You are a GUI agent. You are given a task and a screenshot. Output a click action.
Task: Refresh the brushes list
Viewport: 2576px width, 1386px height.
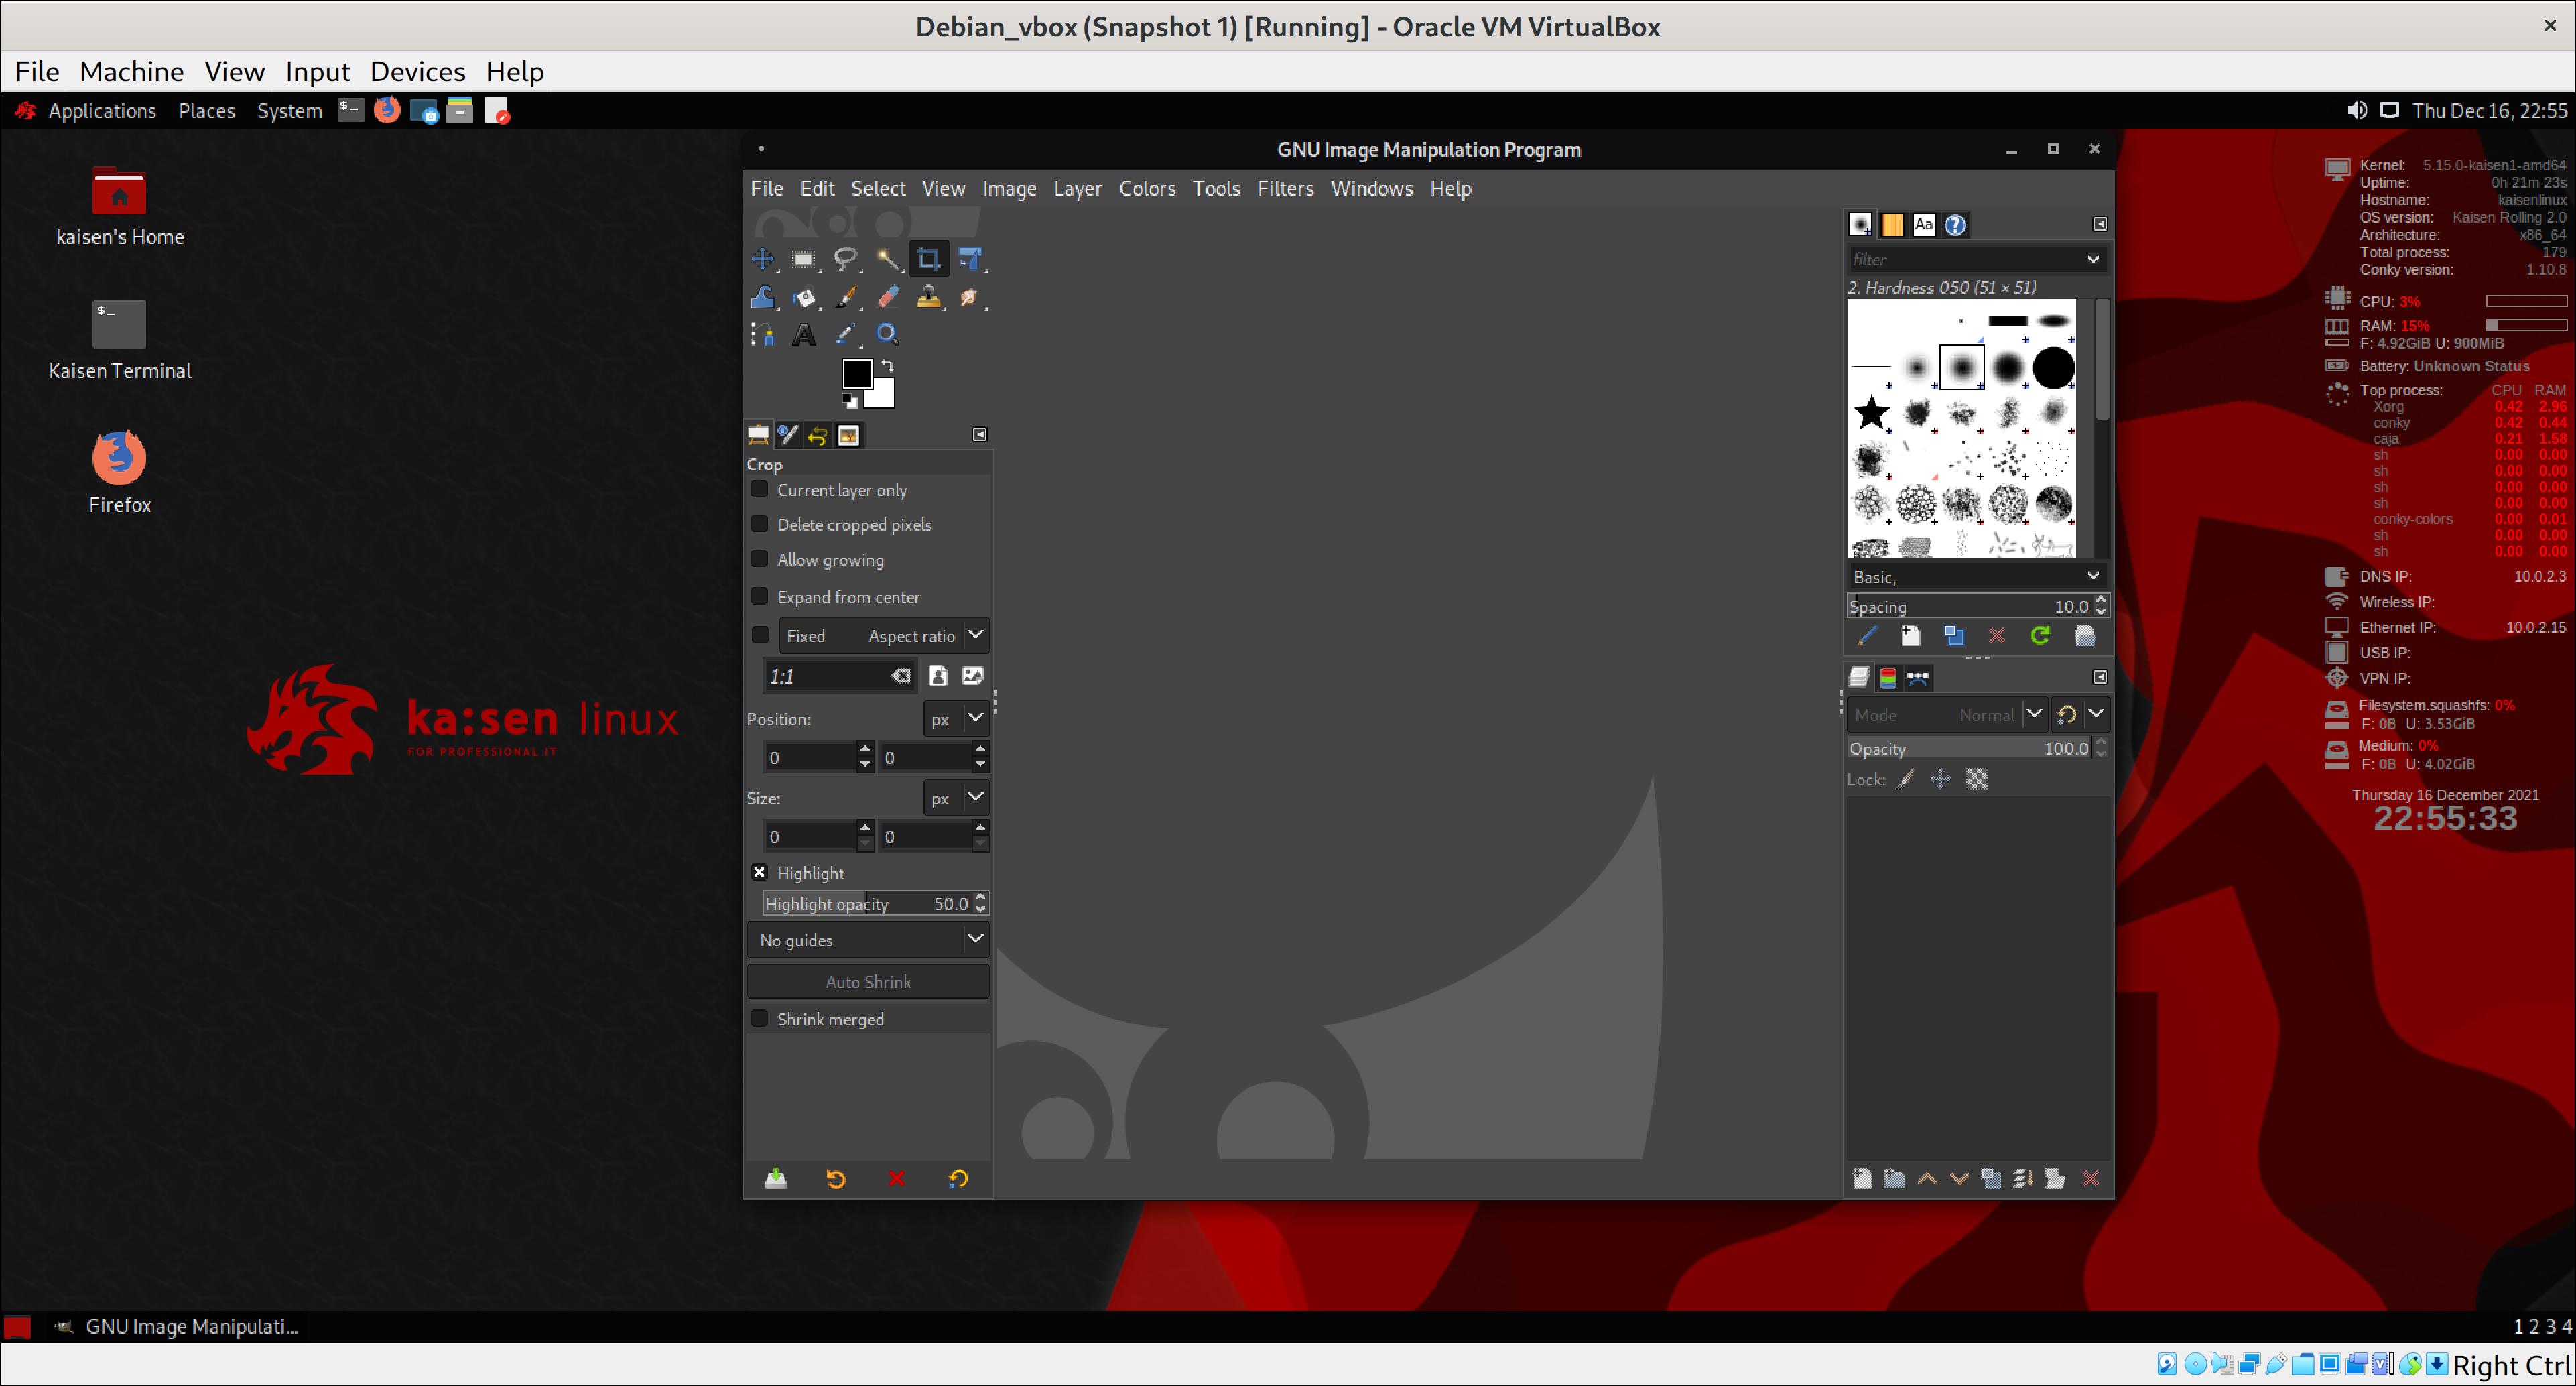point(2040,636)
